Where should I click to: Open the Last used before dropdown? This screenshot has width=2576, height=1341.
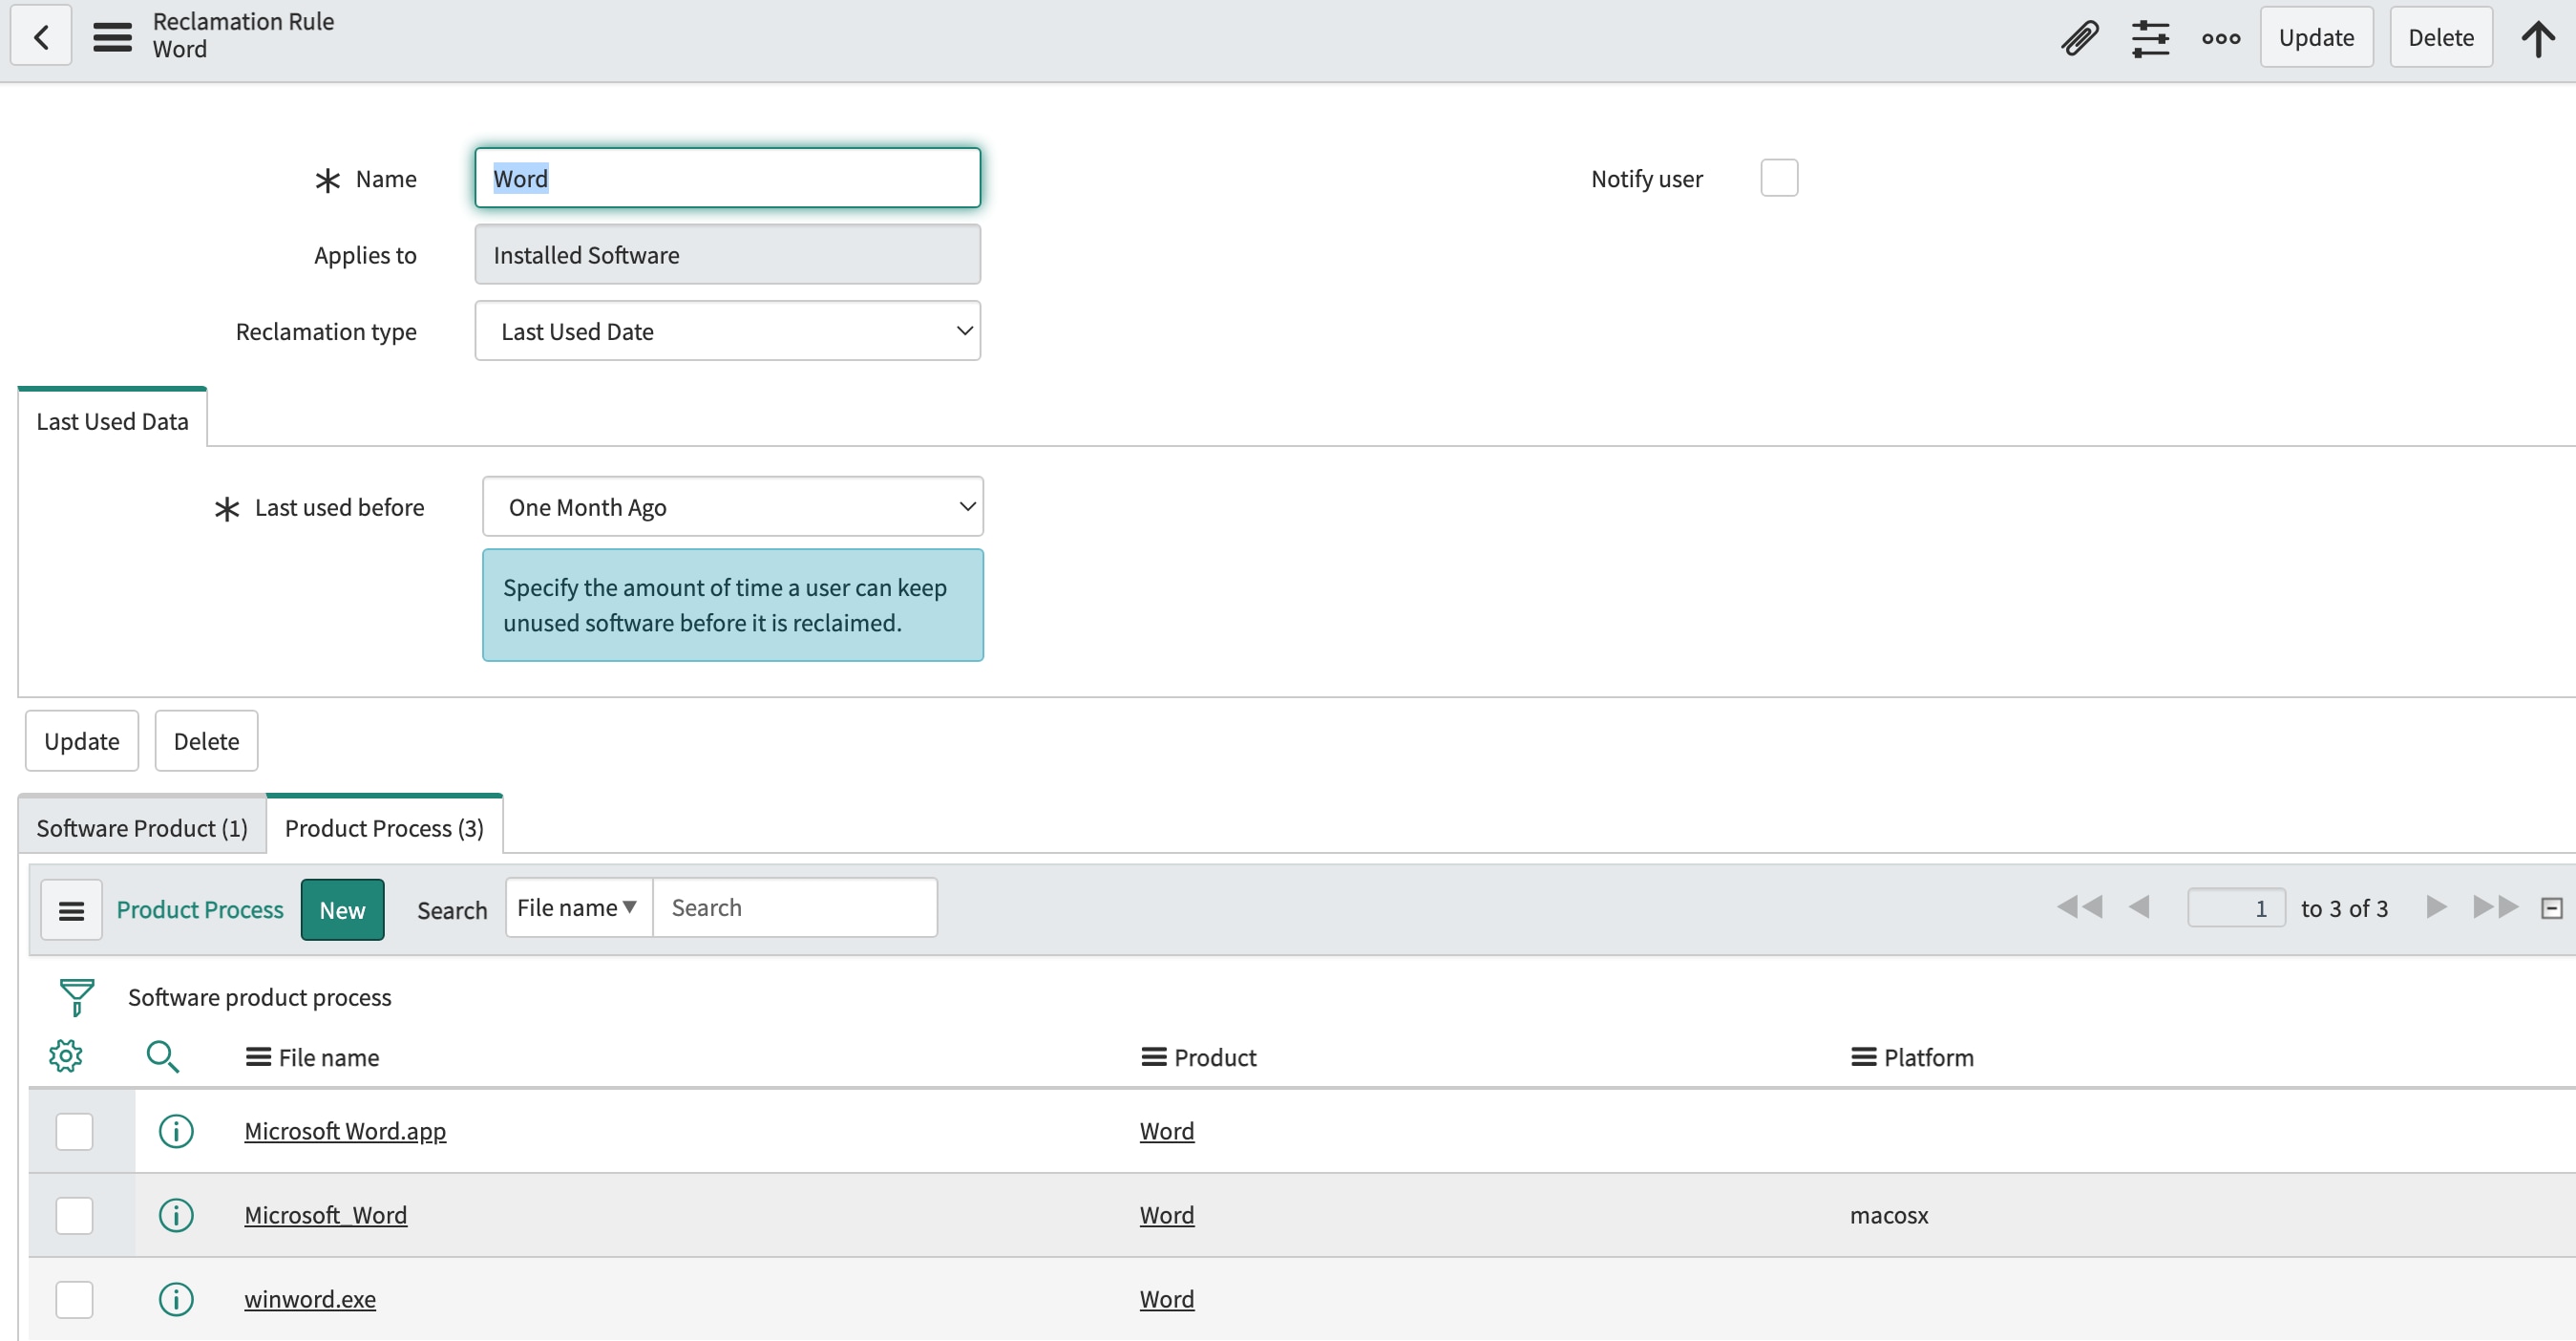pyautogui.click(x=732, y=507)
